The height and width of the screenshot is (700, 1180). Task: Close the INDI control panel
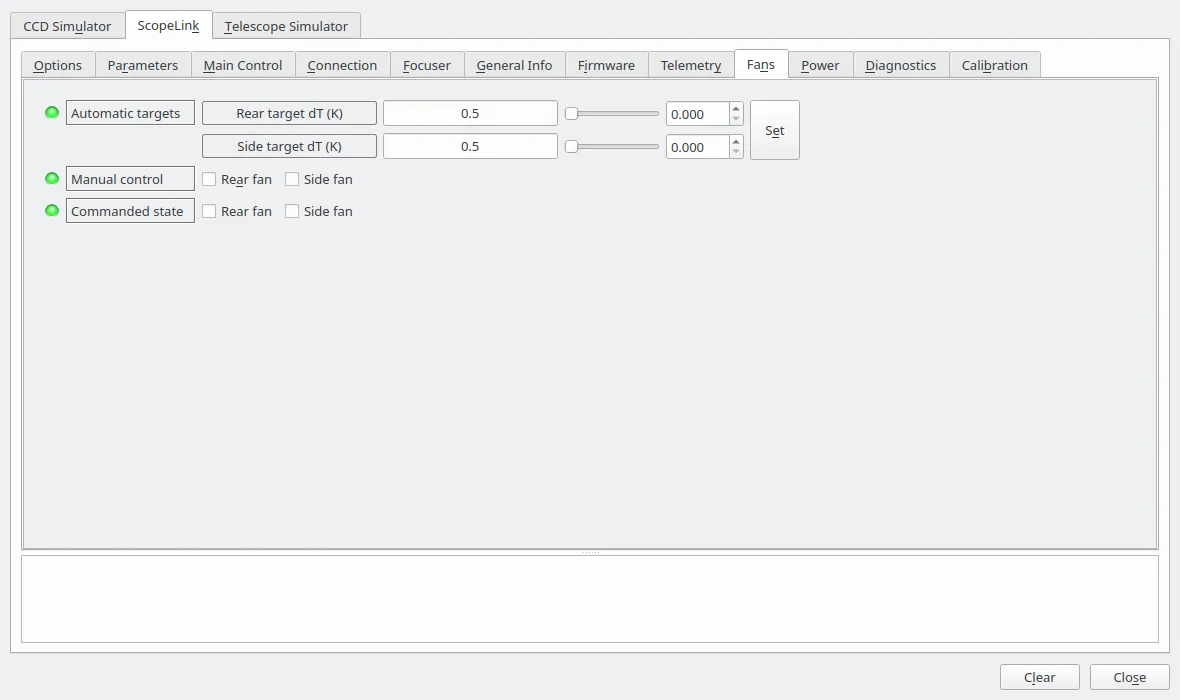click(x=1130, y=677)
